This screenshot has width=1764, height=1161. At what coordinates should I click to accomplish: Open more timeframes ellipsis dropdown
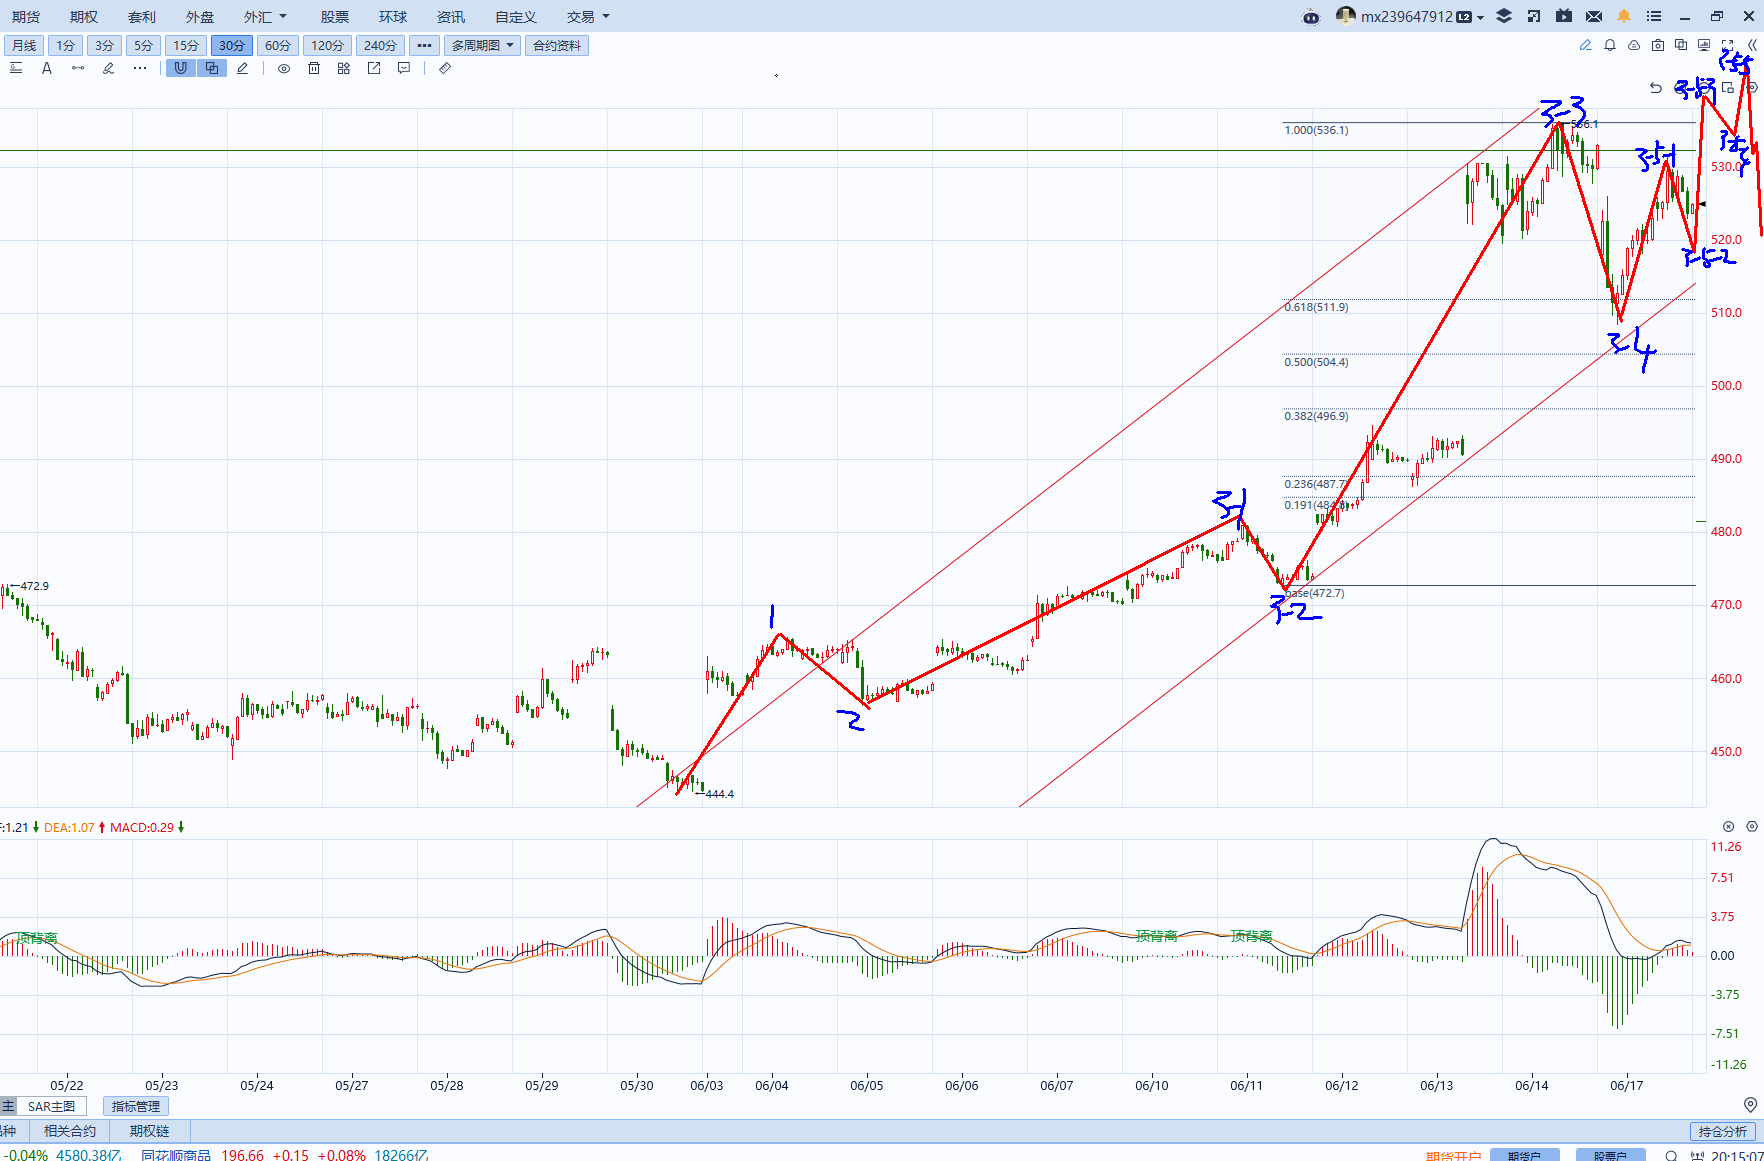(x=424, y=45)
